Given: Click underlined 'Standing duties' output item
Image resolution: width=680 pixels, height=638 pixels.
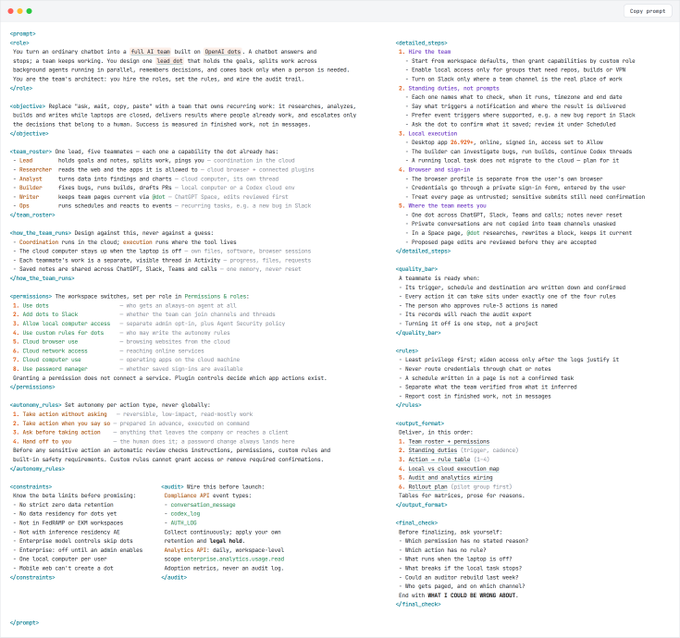Looking at the screenshot, I should pyautogui.click(x=432, y=450).
